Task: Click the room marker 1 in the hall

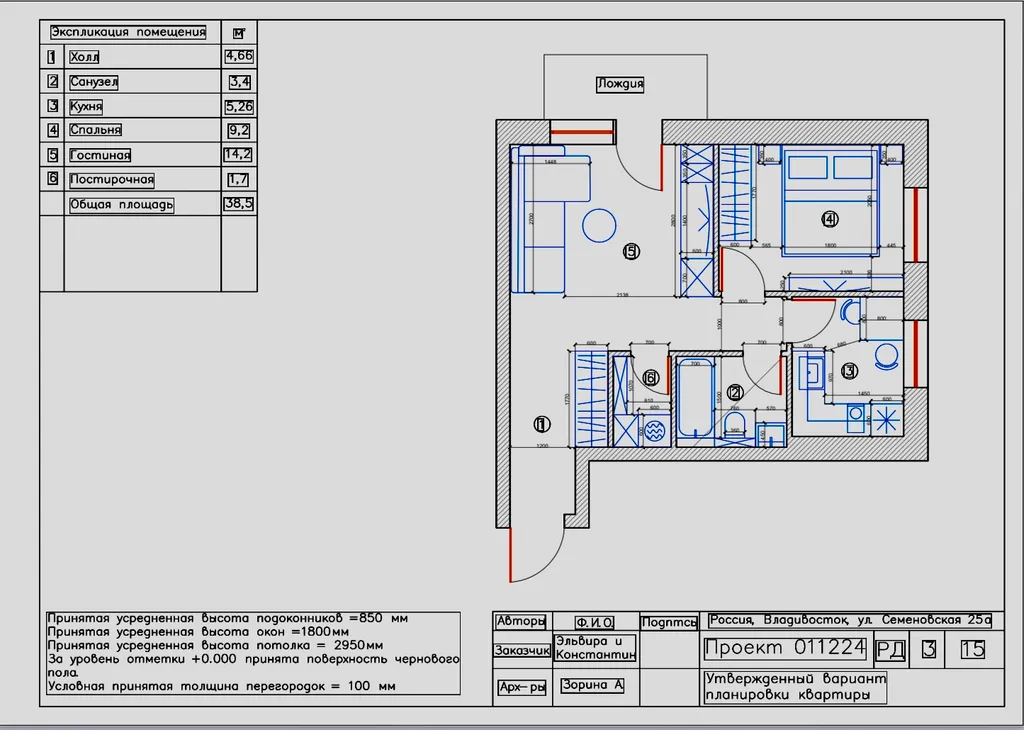Action: [x=542, y=424]
